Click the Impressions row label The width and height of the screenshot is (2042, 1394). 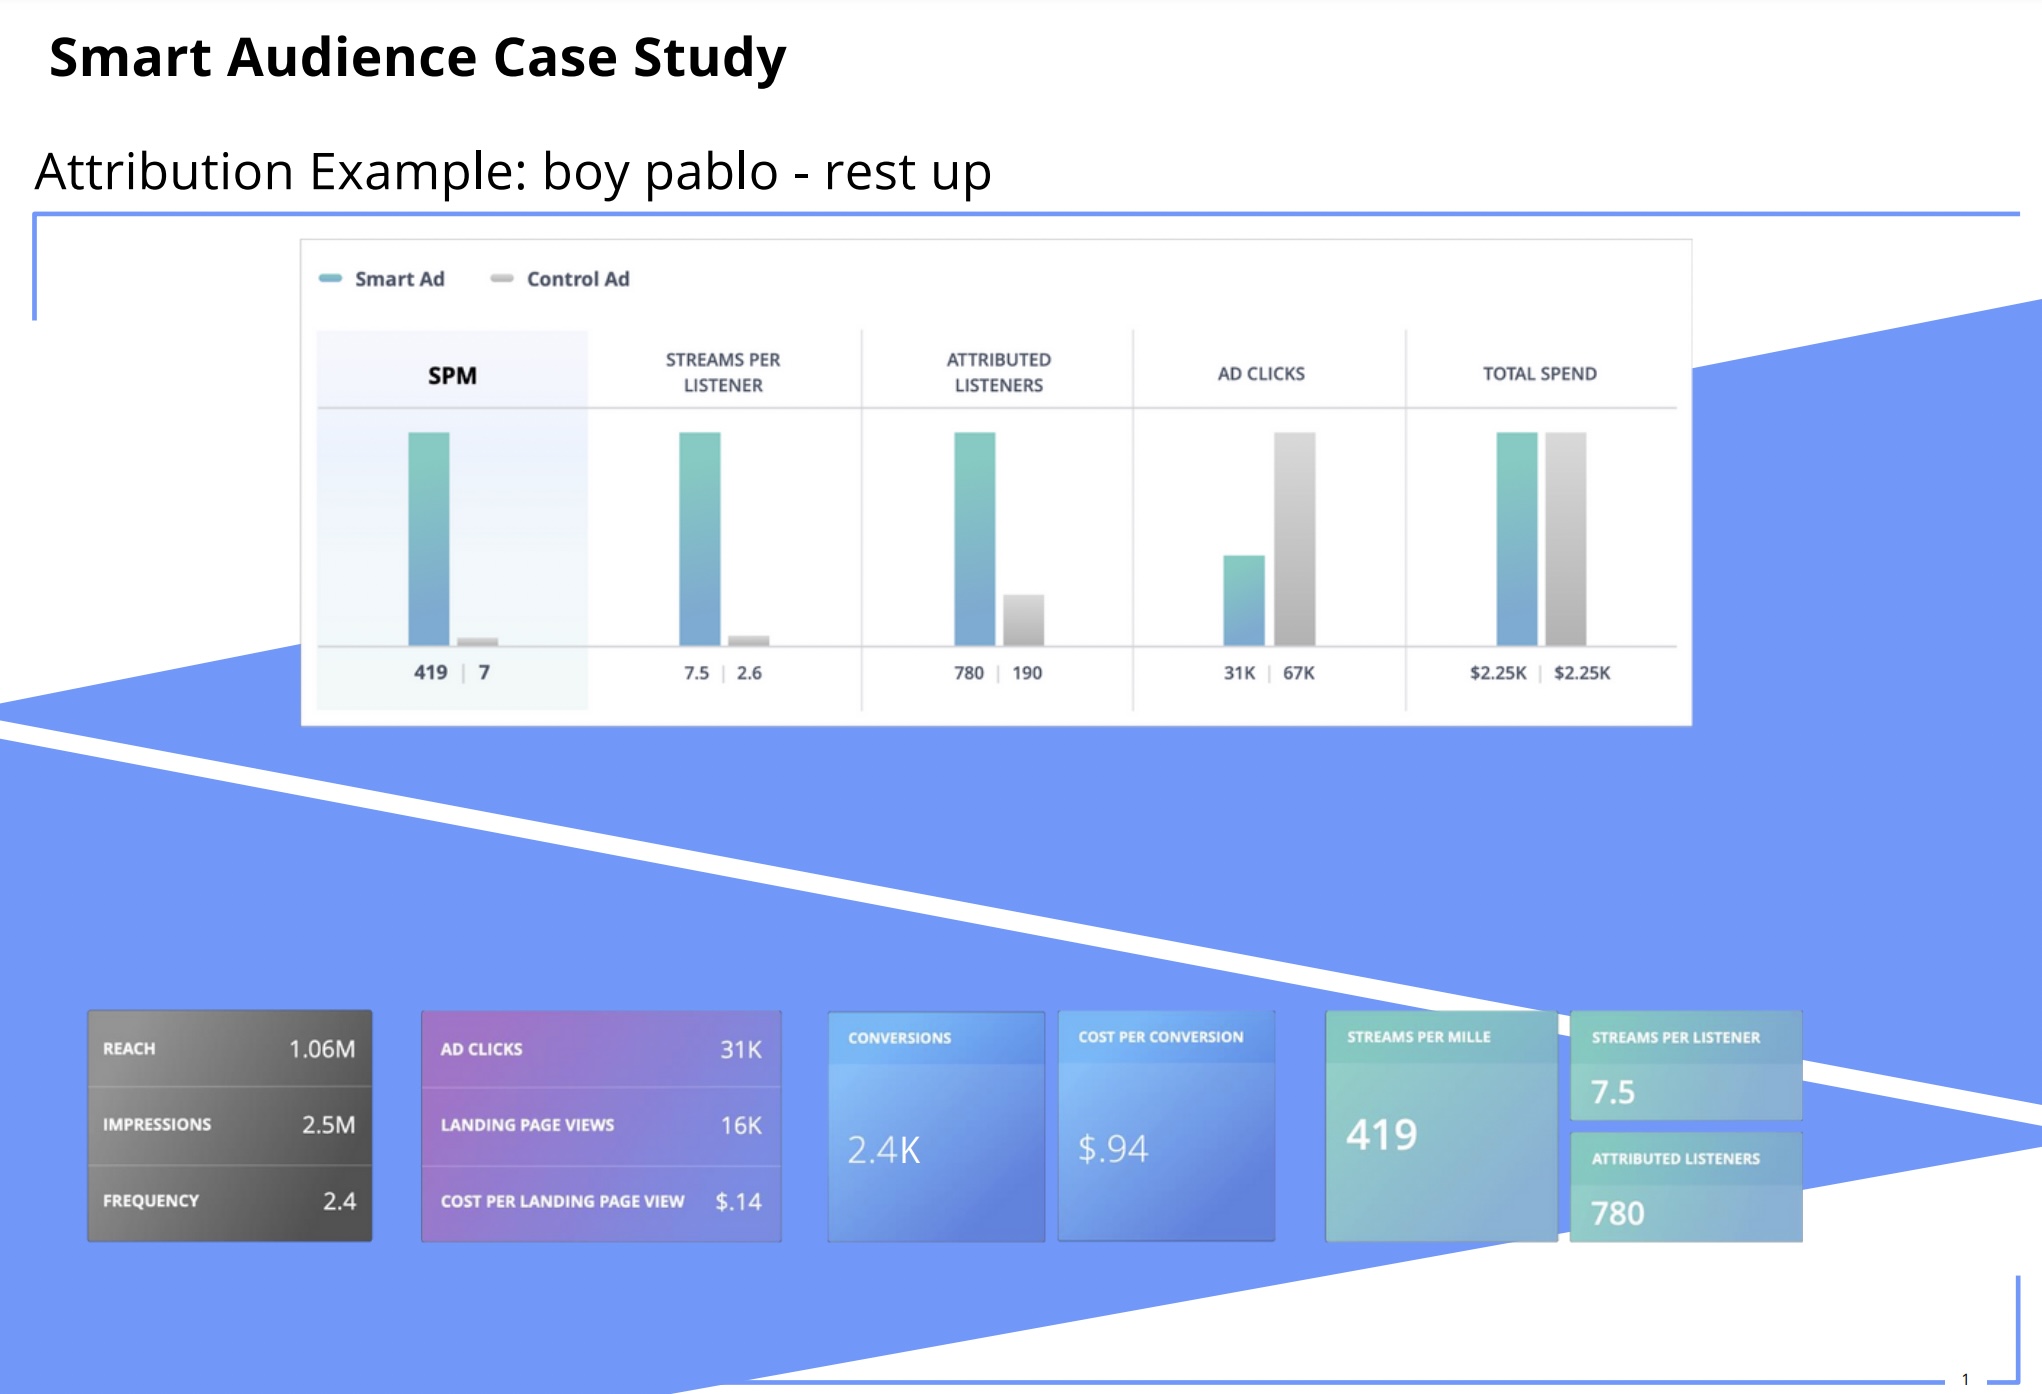point(157,1124)
